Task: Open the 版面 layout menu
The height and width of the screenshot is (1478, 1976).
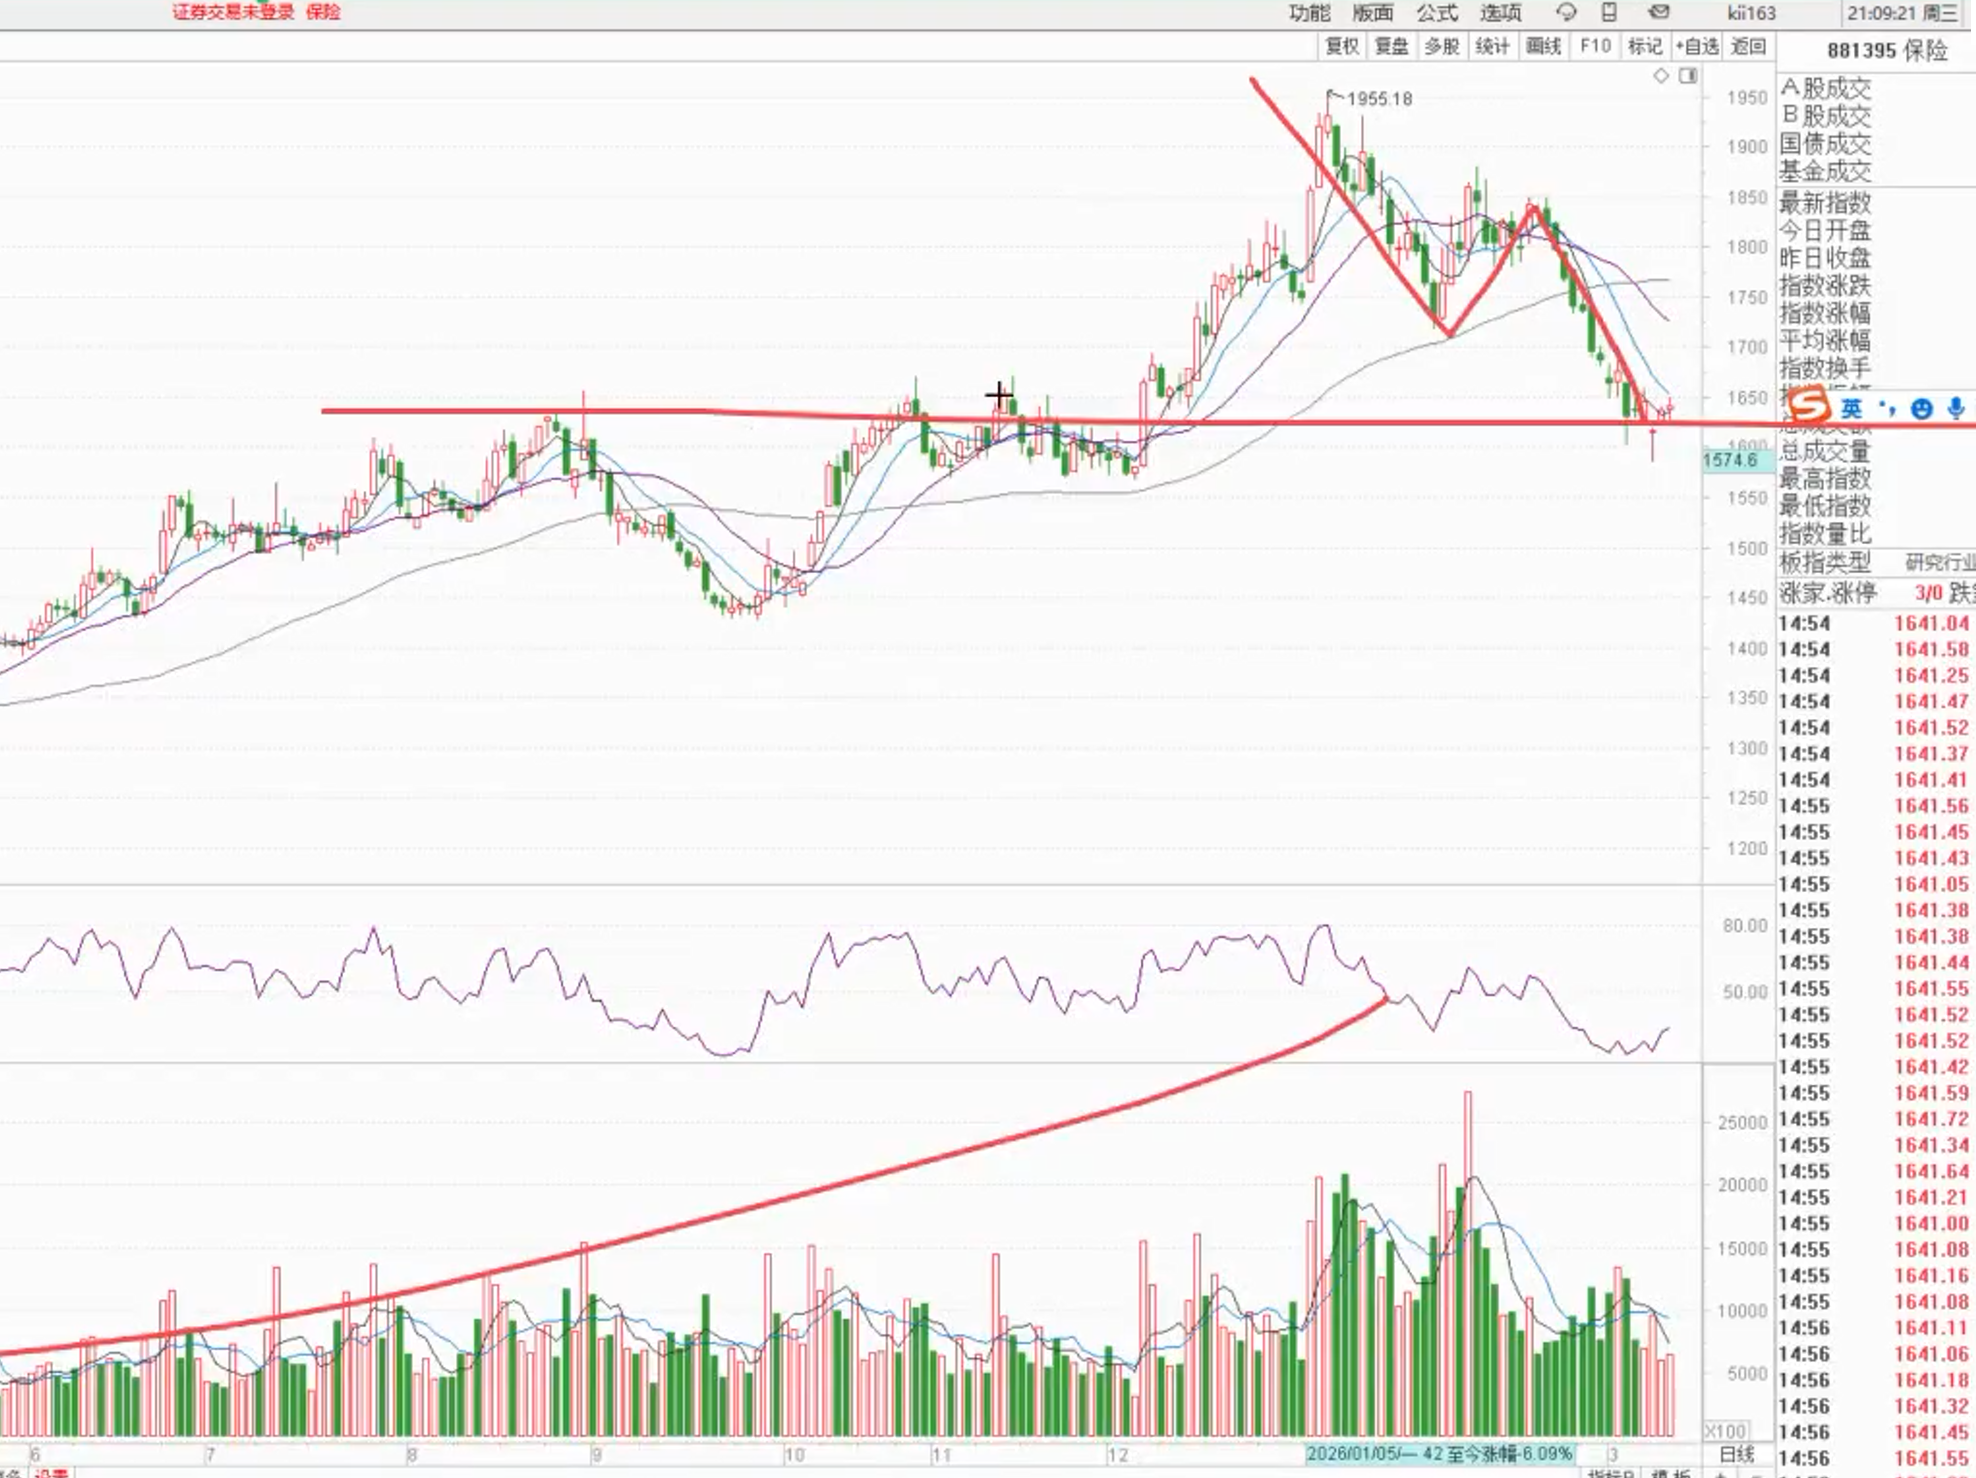Action: click(1373, 13)
